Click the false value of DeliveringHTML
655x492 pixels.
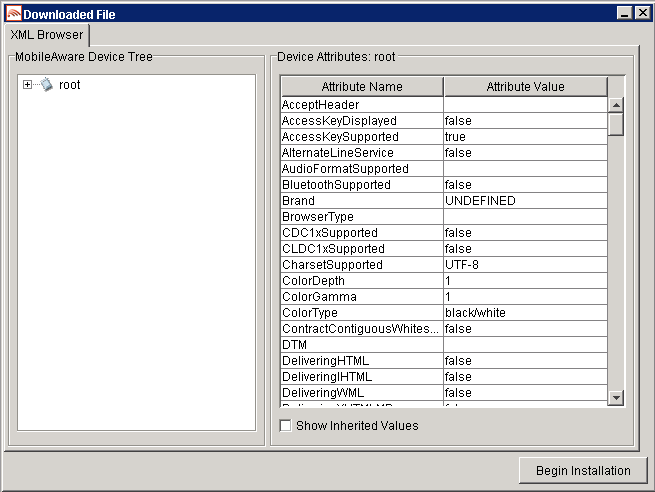click(526, 361)
